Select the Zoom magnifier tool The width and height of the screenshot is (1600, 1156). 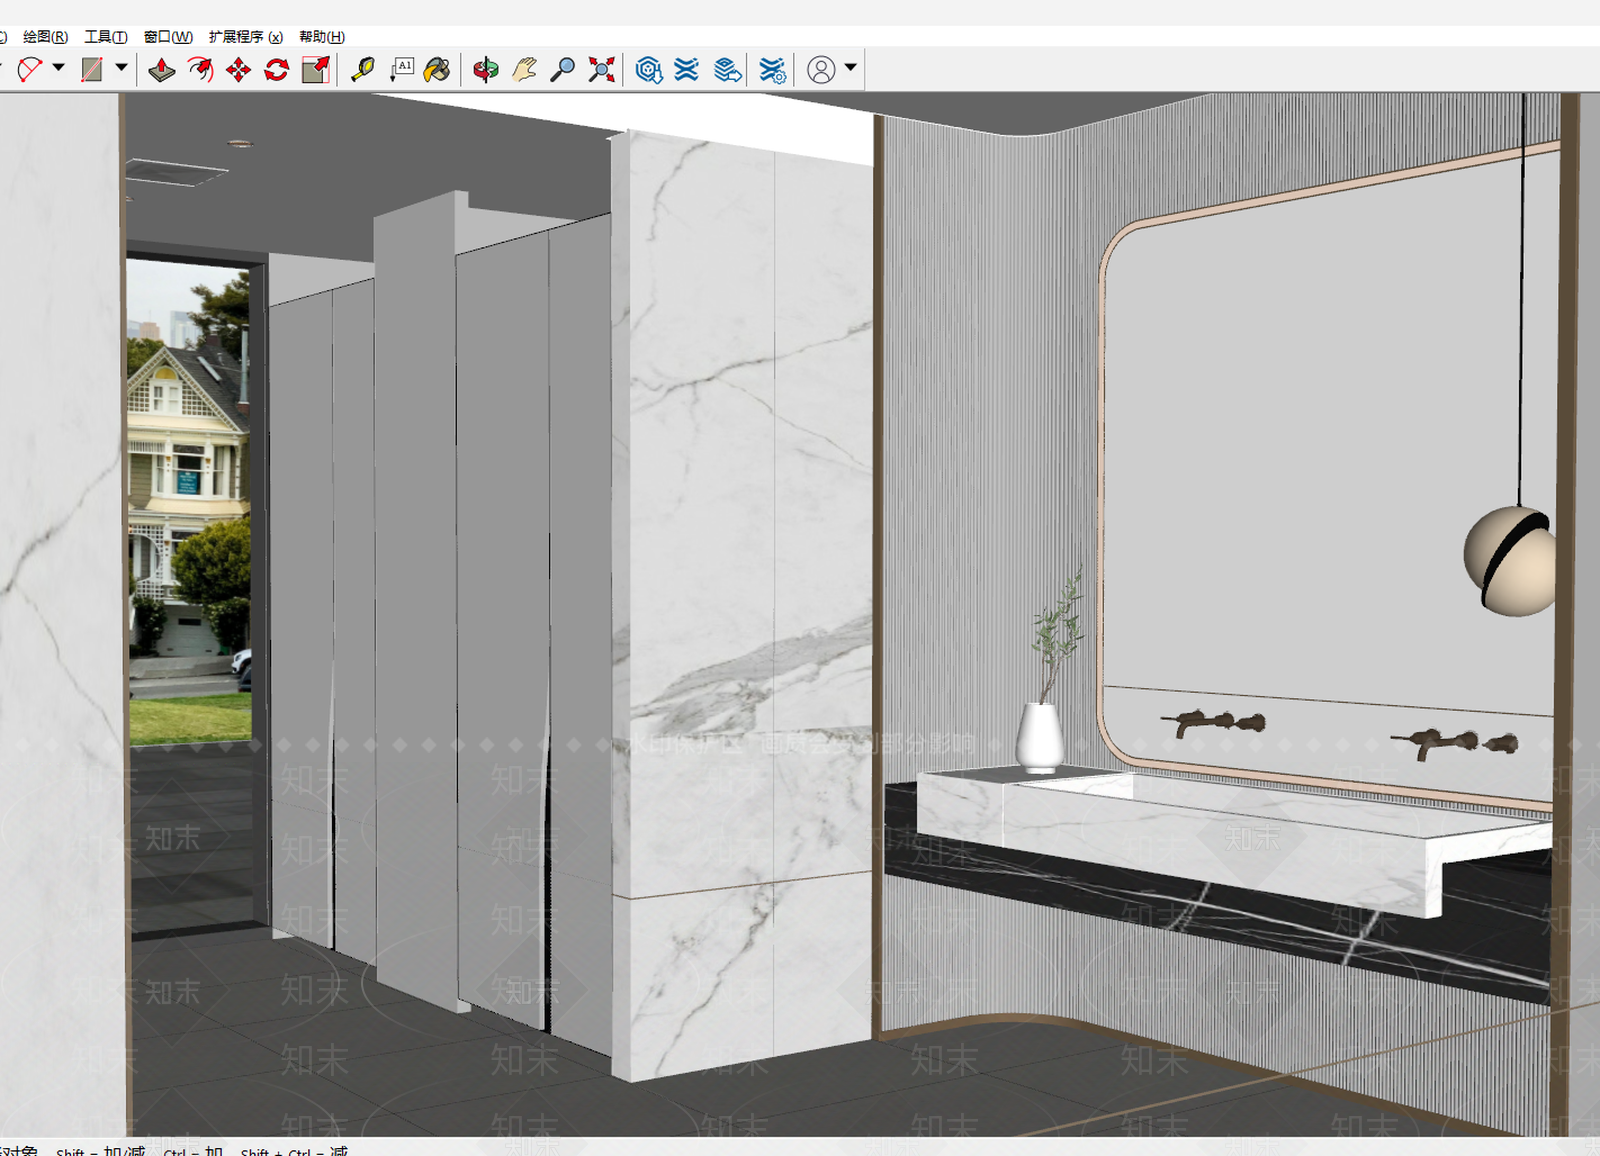point(563,69)
